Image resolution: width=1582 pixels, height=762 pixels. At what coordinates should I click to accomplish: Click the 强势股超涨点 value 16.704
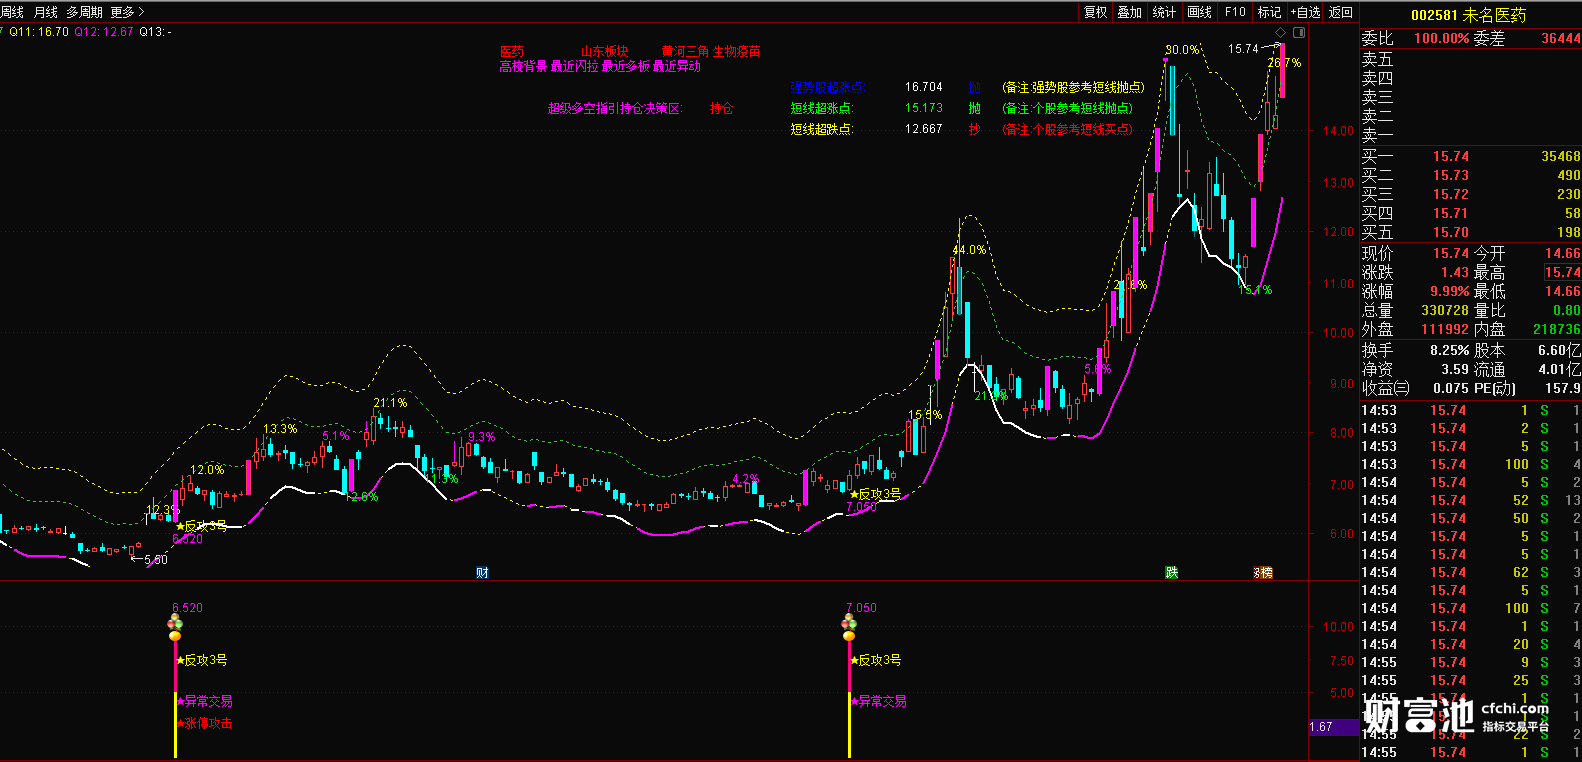pyautogui.click(x=924, y=88)
